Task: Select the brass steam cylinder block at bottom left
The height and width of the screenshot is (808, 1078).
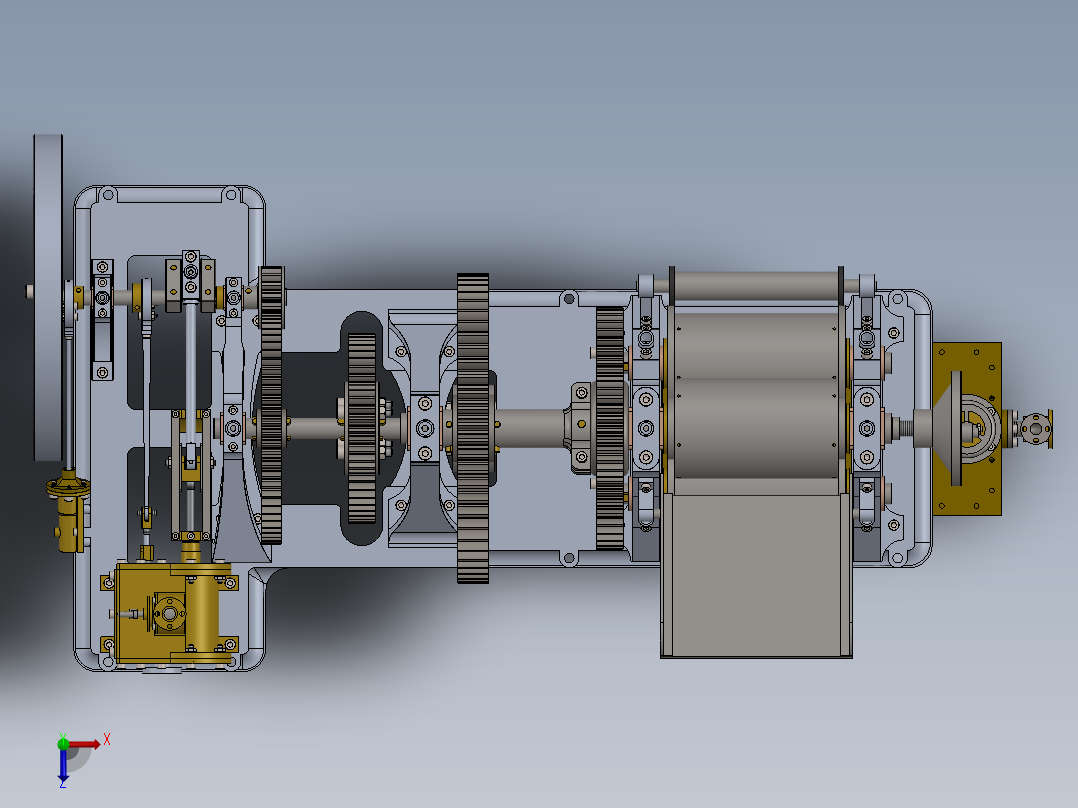Action: coord(168,613)
